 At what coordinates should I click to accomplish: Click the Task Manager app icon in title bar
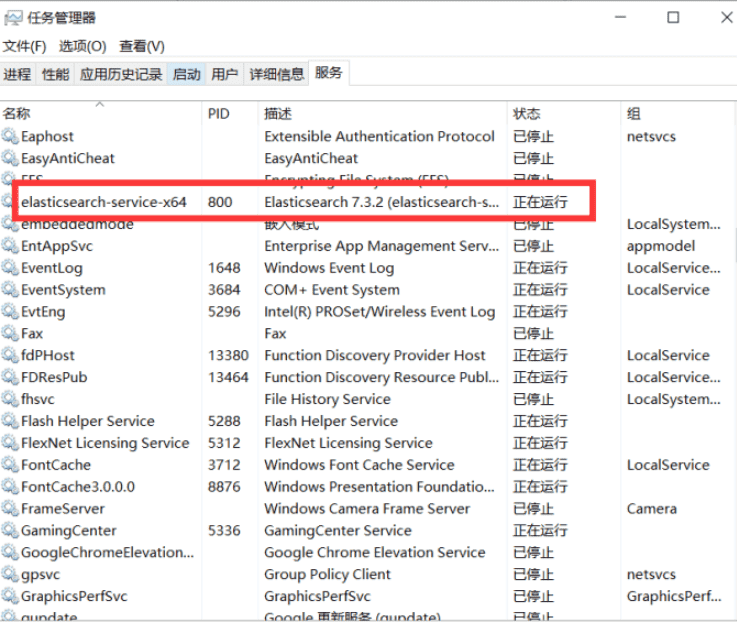13,18
